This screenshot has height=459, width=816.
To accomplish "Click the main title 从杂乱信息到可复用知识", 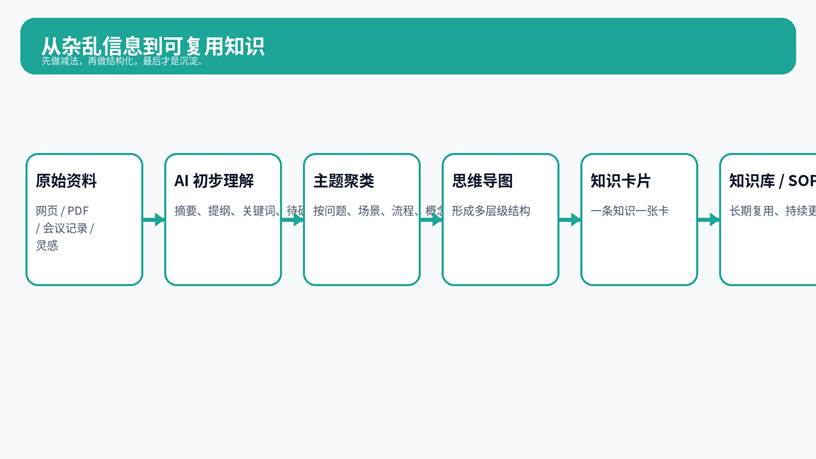I will click(152, 45).
